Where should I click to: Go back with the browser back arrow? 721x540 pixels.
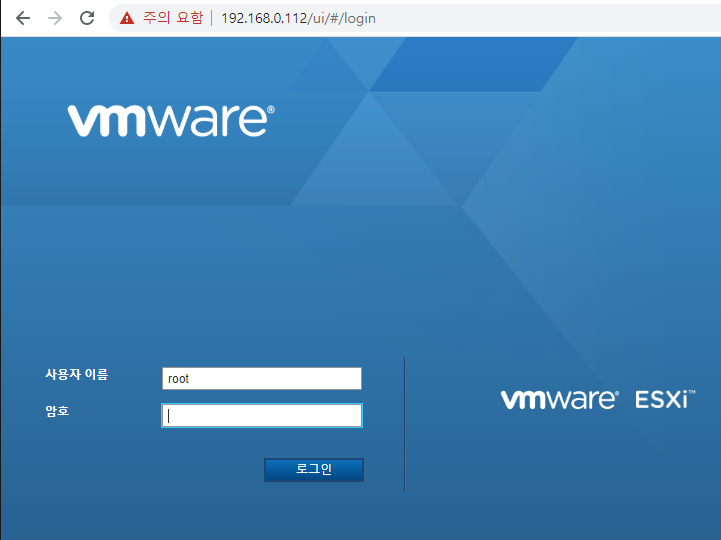(23, 18)
